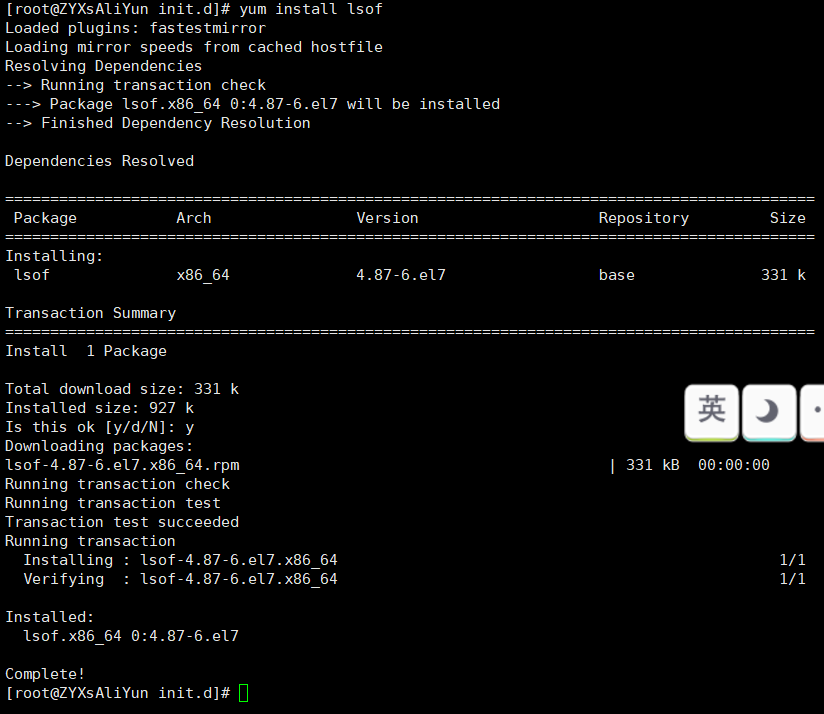Click the Transaction Summary heading
The height and width of the screenshot is (714, 824).
pos(90,312)
